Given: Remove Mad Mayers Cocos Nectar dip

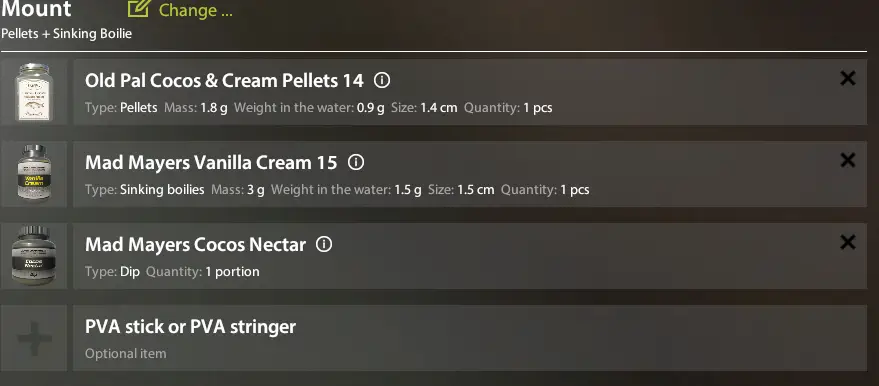Looking at the screenshot, I should click(848, 242).
